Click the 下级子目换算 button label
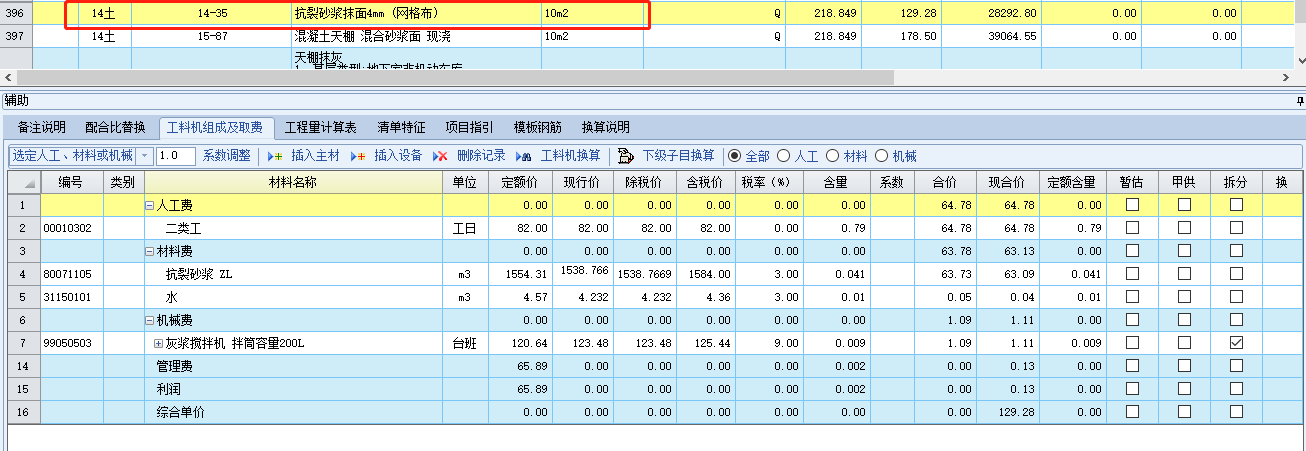 pos(679,156)
